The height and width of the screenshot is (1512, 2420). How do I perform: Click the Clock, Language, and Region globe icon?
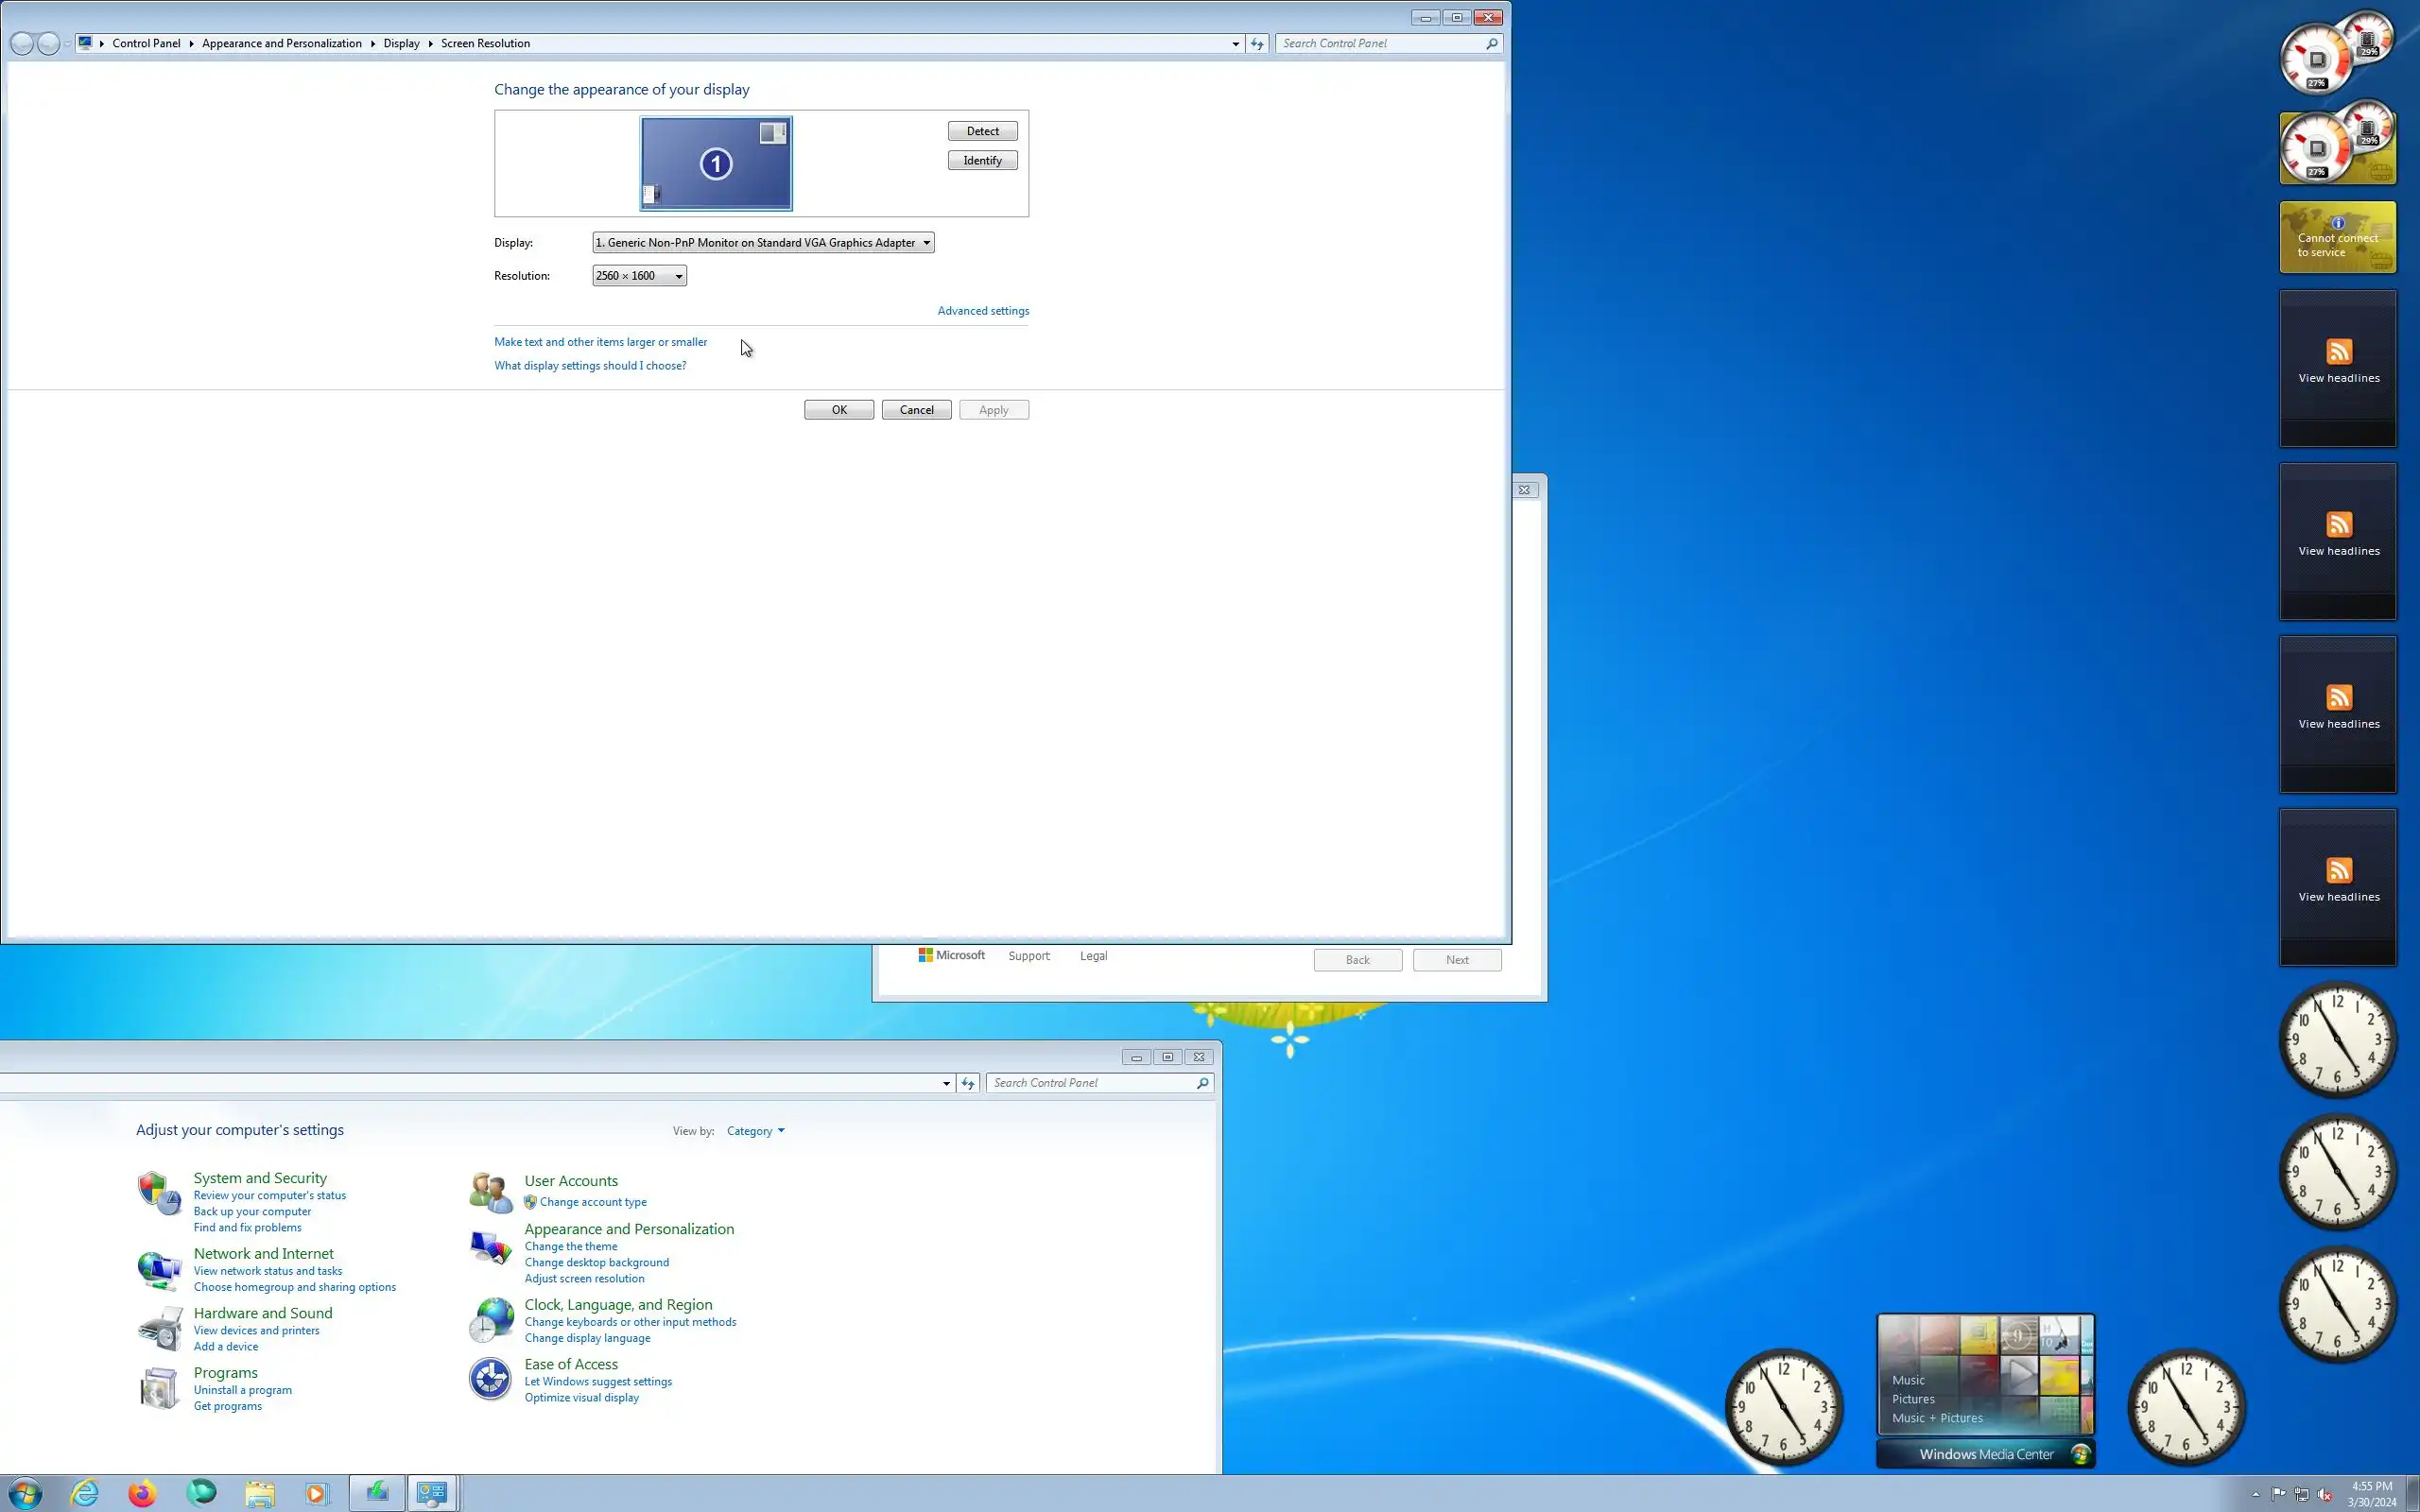[490, 1319]
